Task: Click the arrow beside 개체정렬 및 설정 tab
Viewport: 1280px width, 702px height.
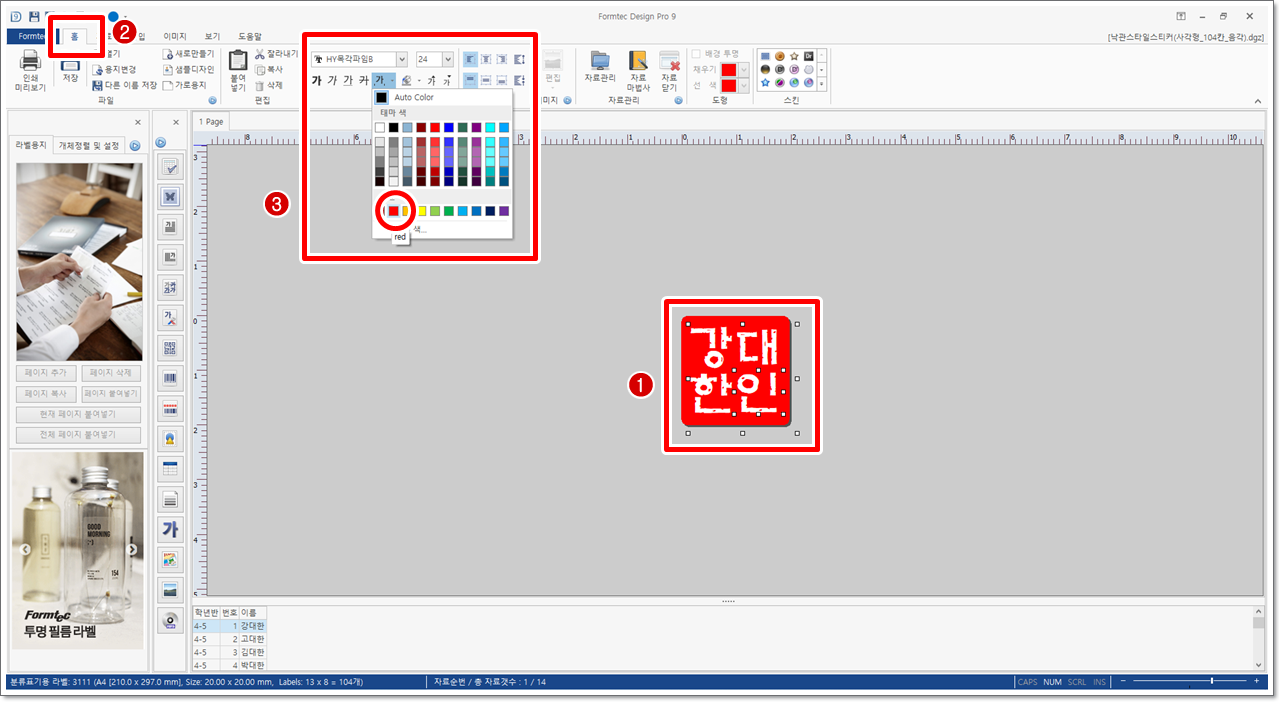Action: pyautogui.click(x=135, y=146)
